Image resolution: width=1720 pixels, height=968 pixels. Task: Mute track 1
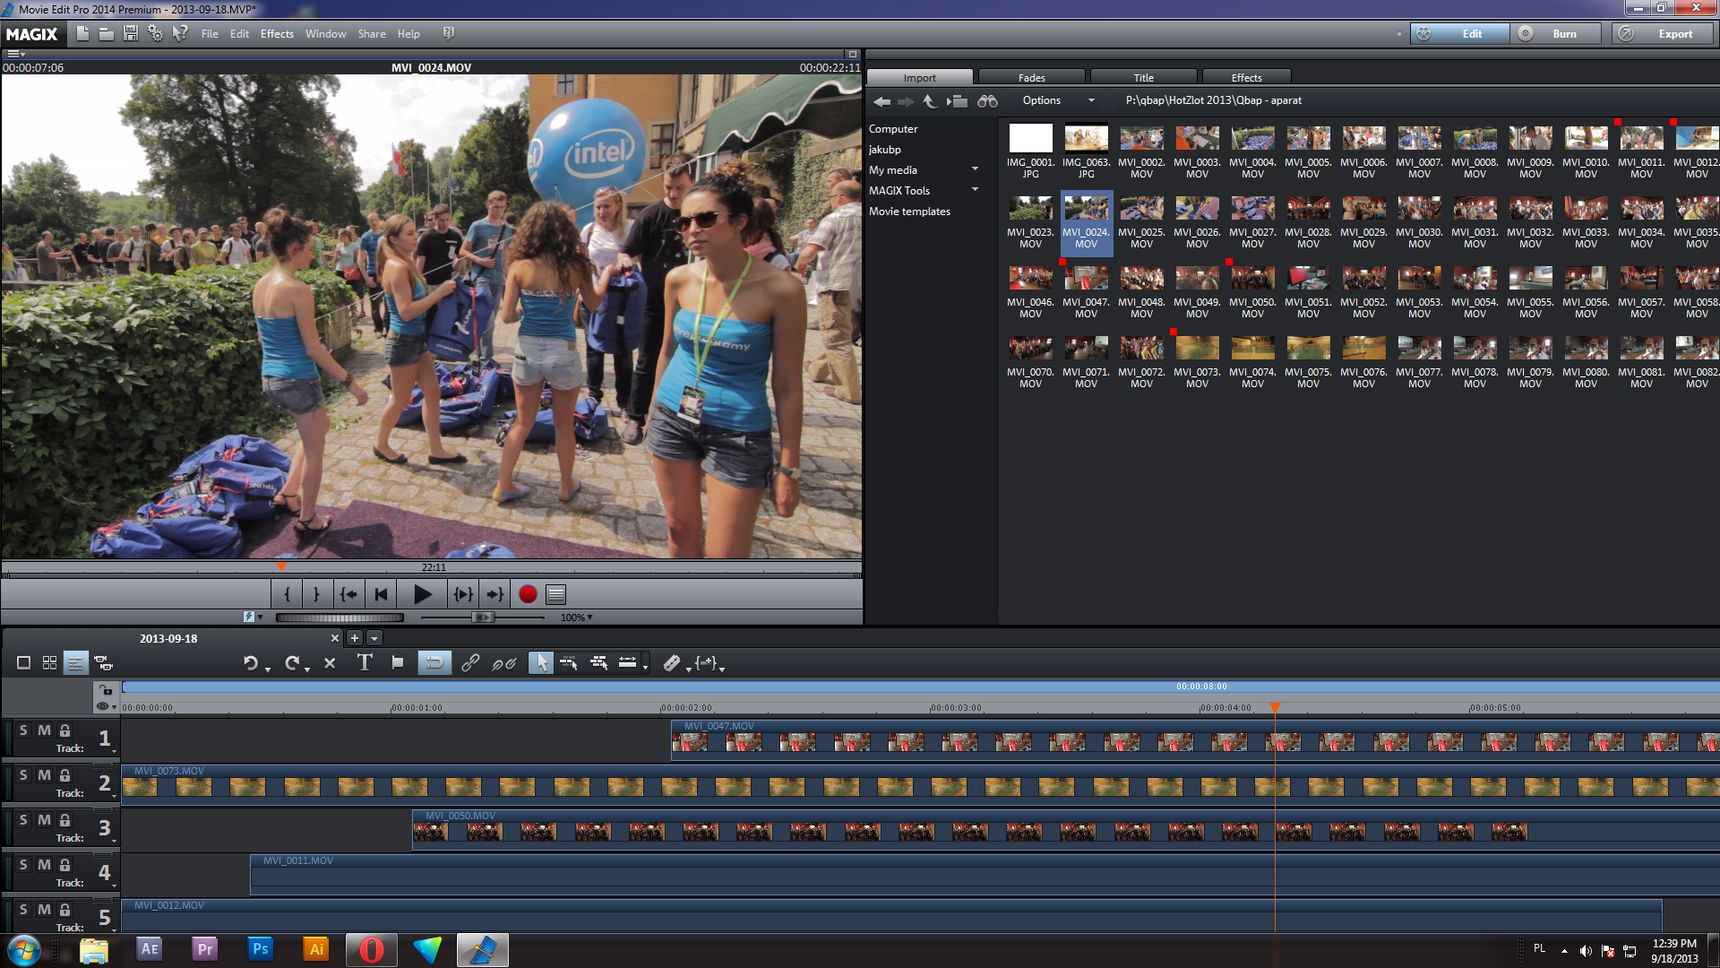pos(44,730)
